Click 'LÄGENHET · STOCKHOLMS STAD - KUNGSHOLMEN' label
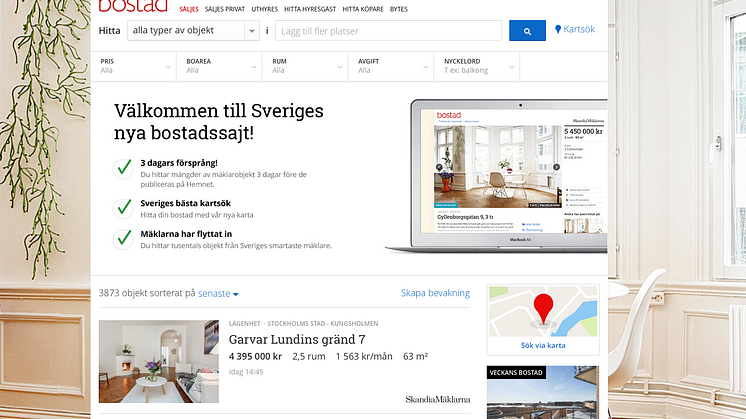 click(x=304, y=323)
